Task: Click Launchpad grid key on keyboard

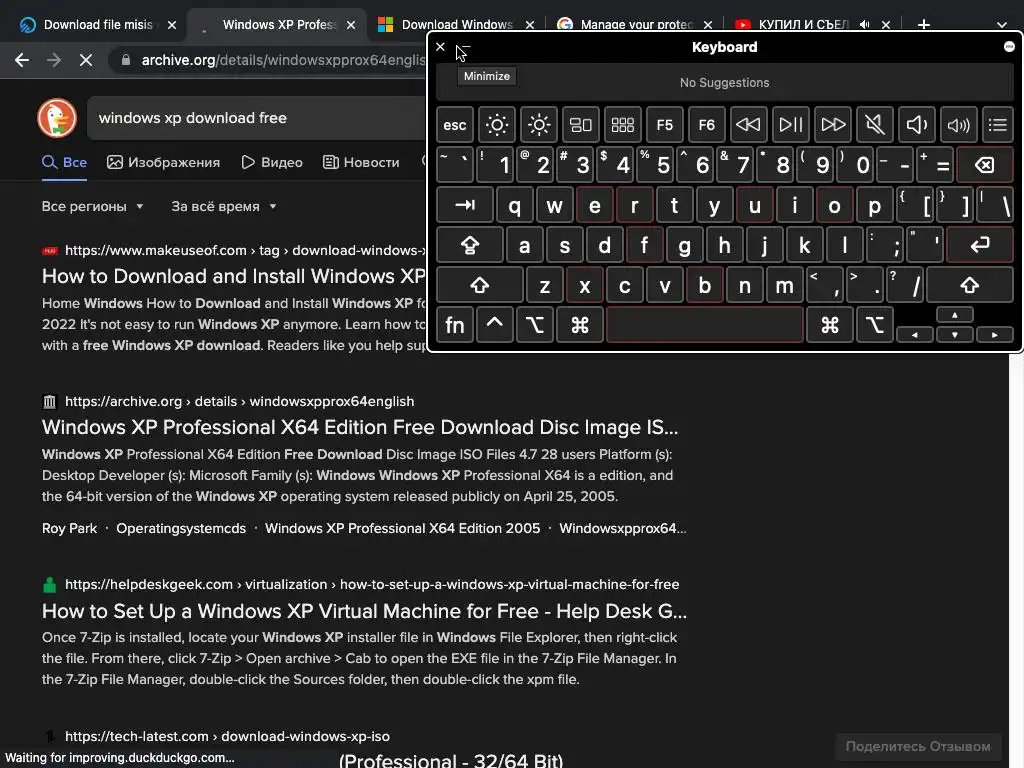Action: tap(622, 124)
